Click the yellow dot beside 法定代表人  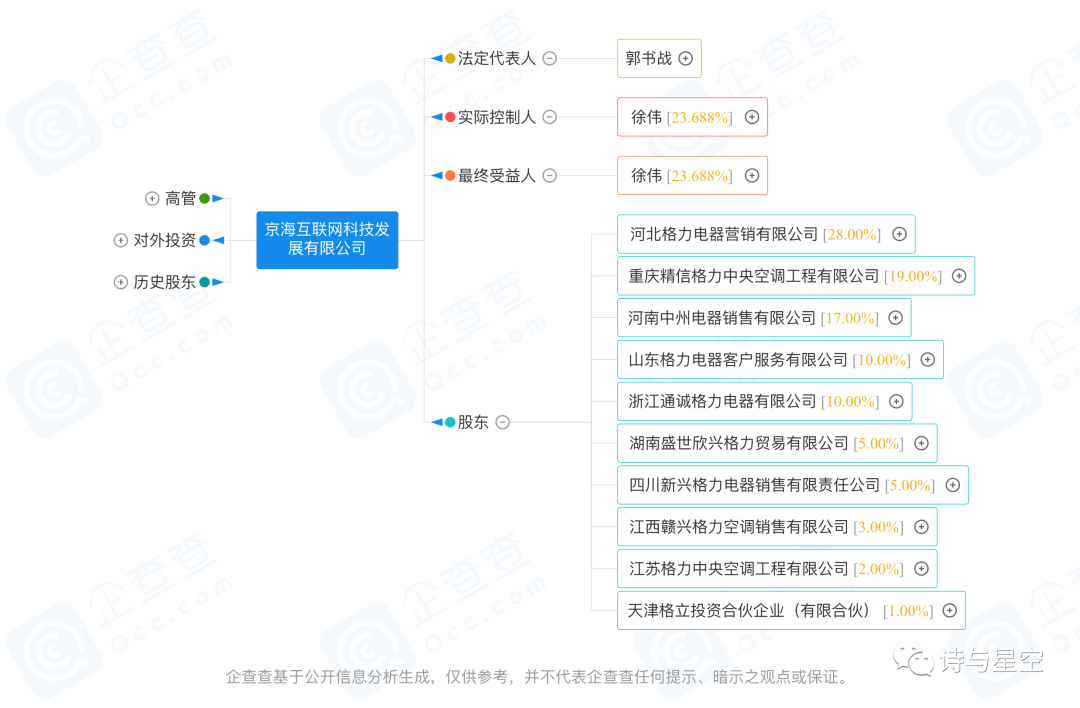[450, 59]
